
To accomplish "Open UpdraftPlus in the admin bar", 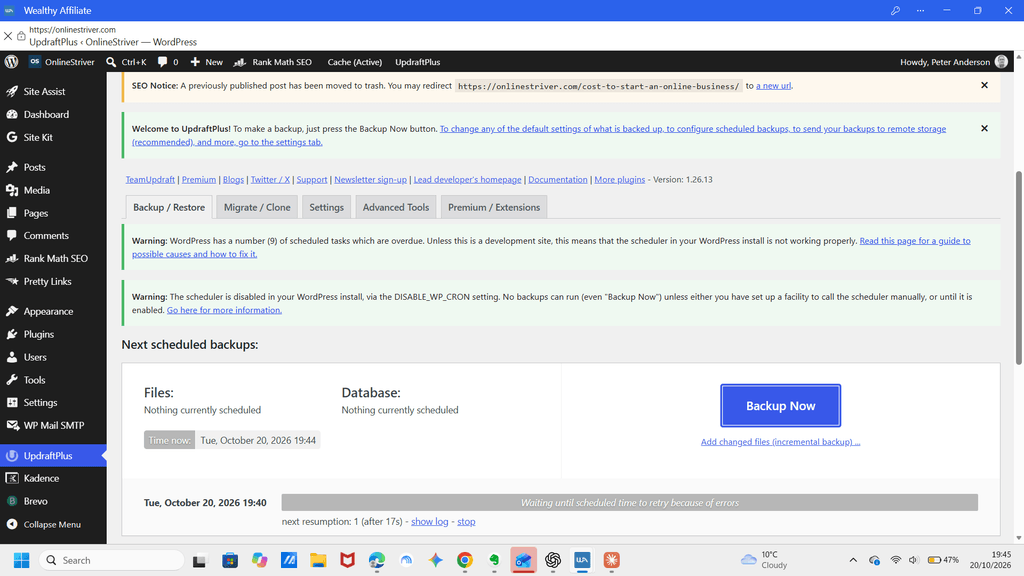I will 417,62.
